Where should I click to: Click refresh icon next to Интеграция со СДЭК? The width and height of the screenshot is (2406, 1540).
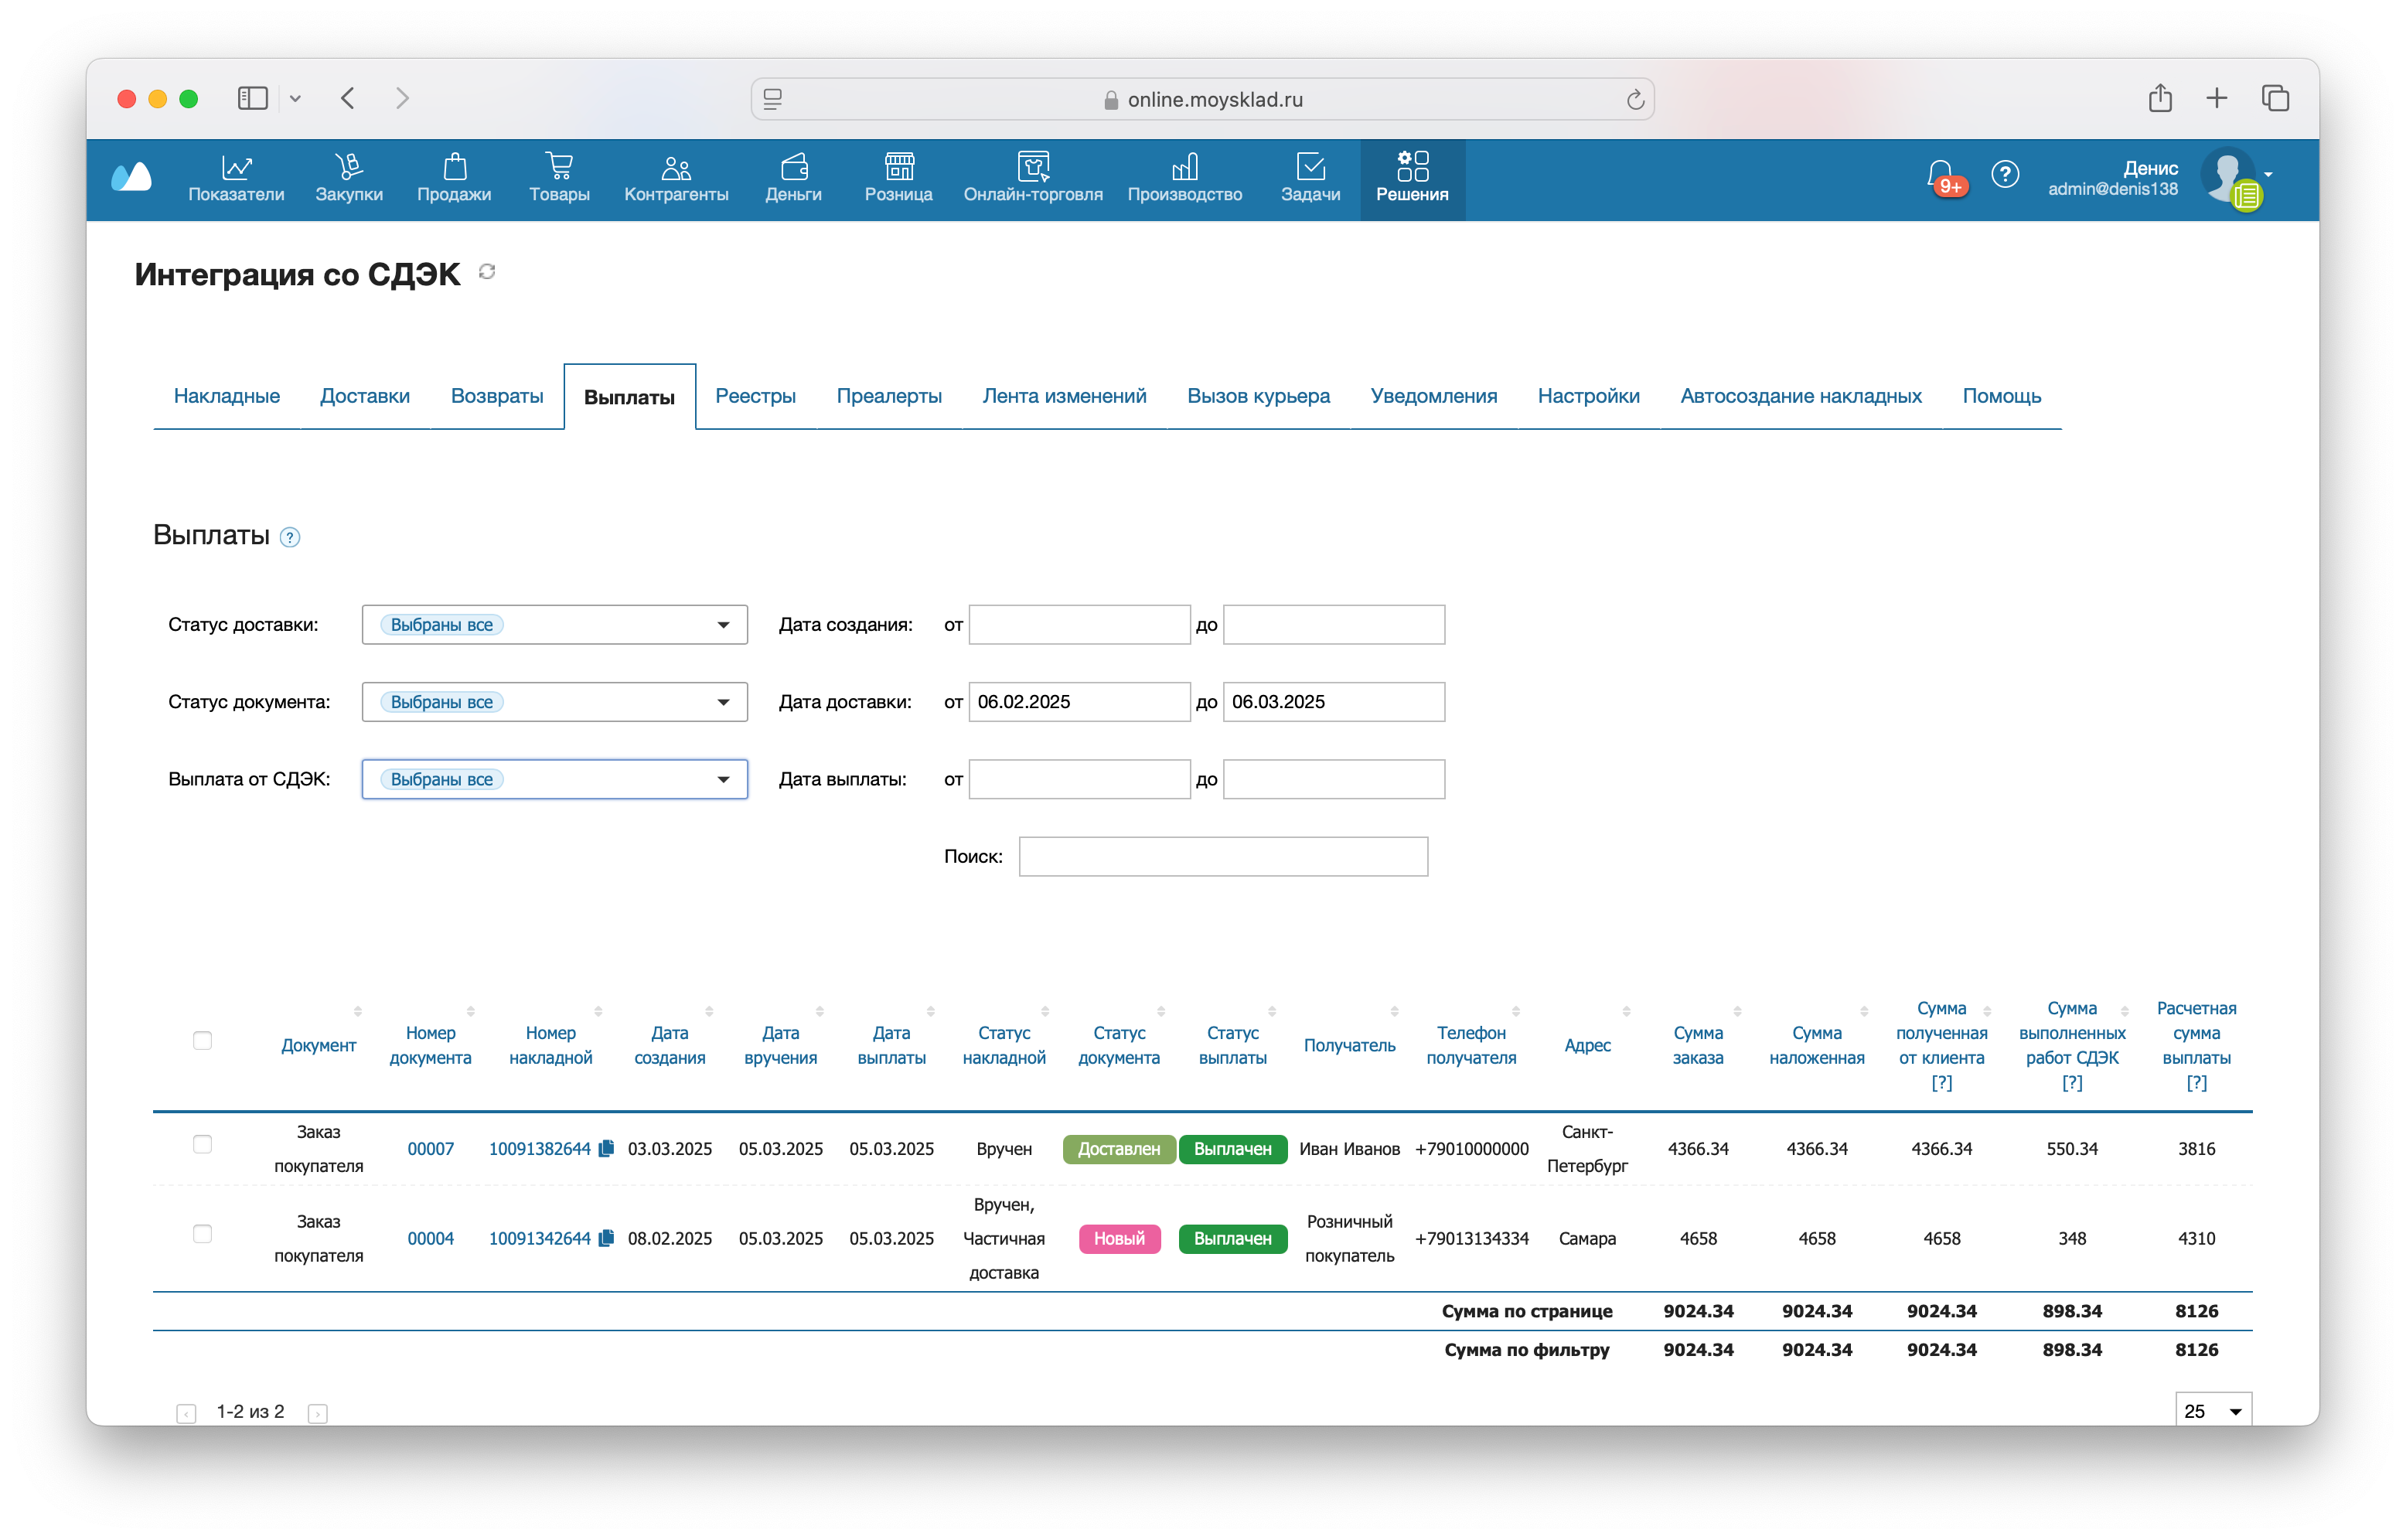pos(487,272)
